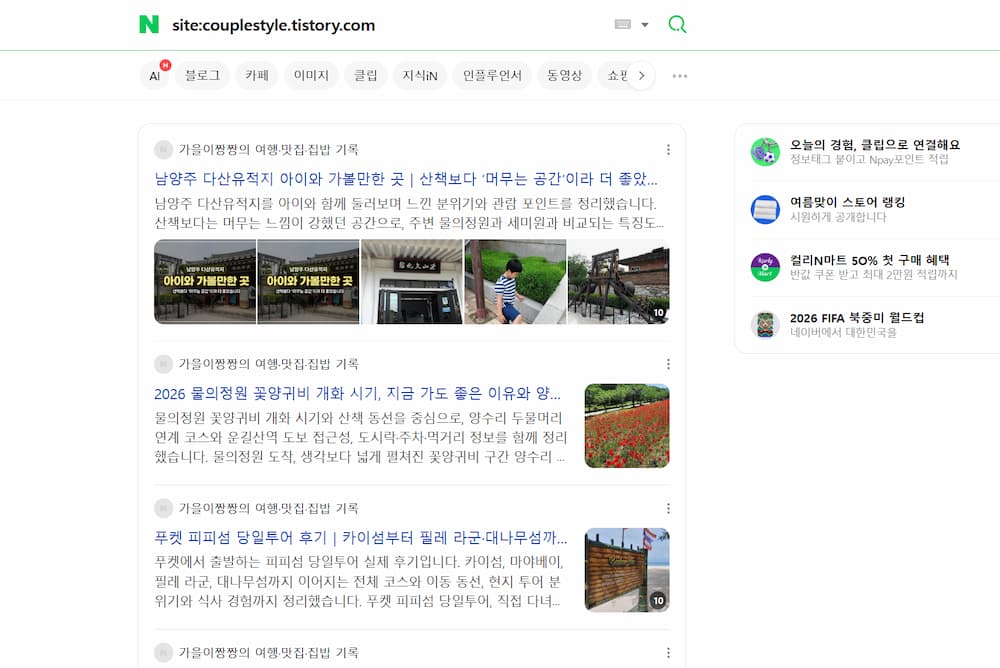Open 오늘의 경험, 클립으로 연결해요 promo
Image resolution: width=1000 pixels, height=668 pixels.
[875, 144]
